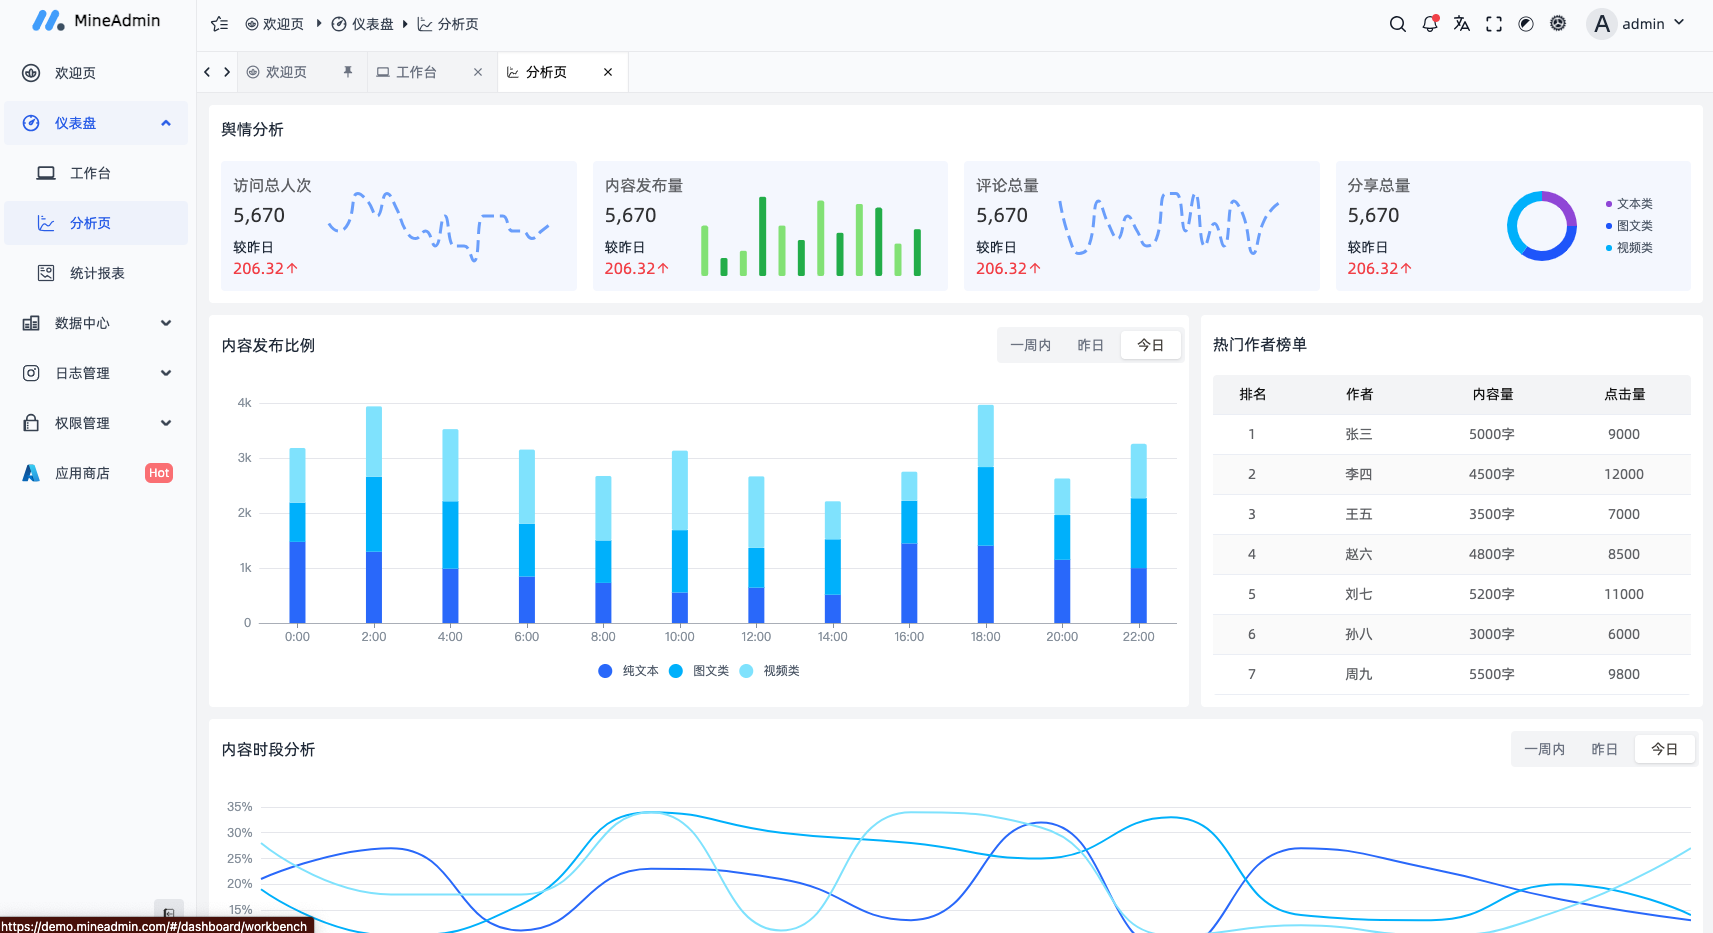The height and width of the screenshot is (933, 1713).
Task: Open the notifications bell
Action: [1429, 23]
